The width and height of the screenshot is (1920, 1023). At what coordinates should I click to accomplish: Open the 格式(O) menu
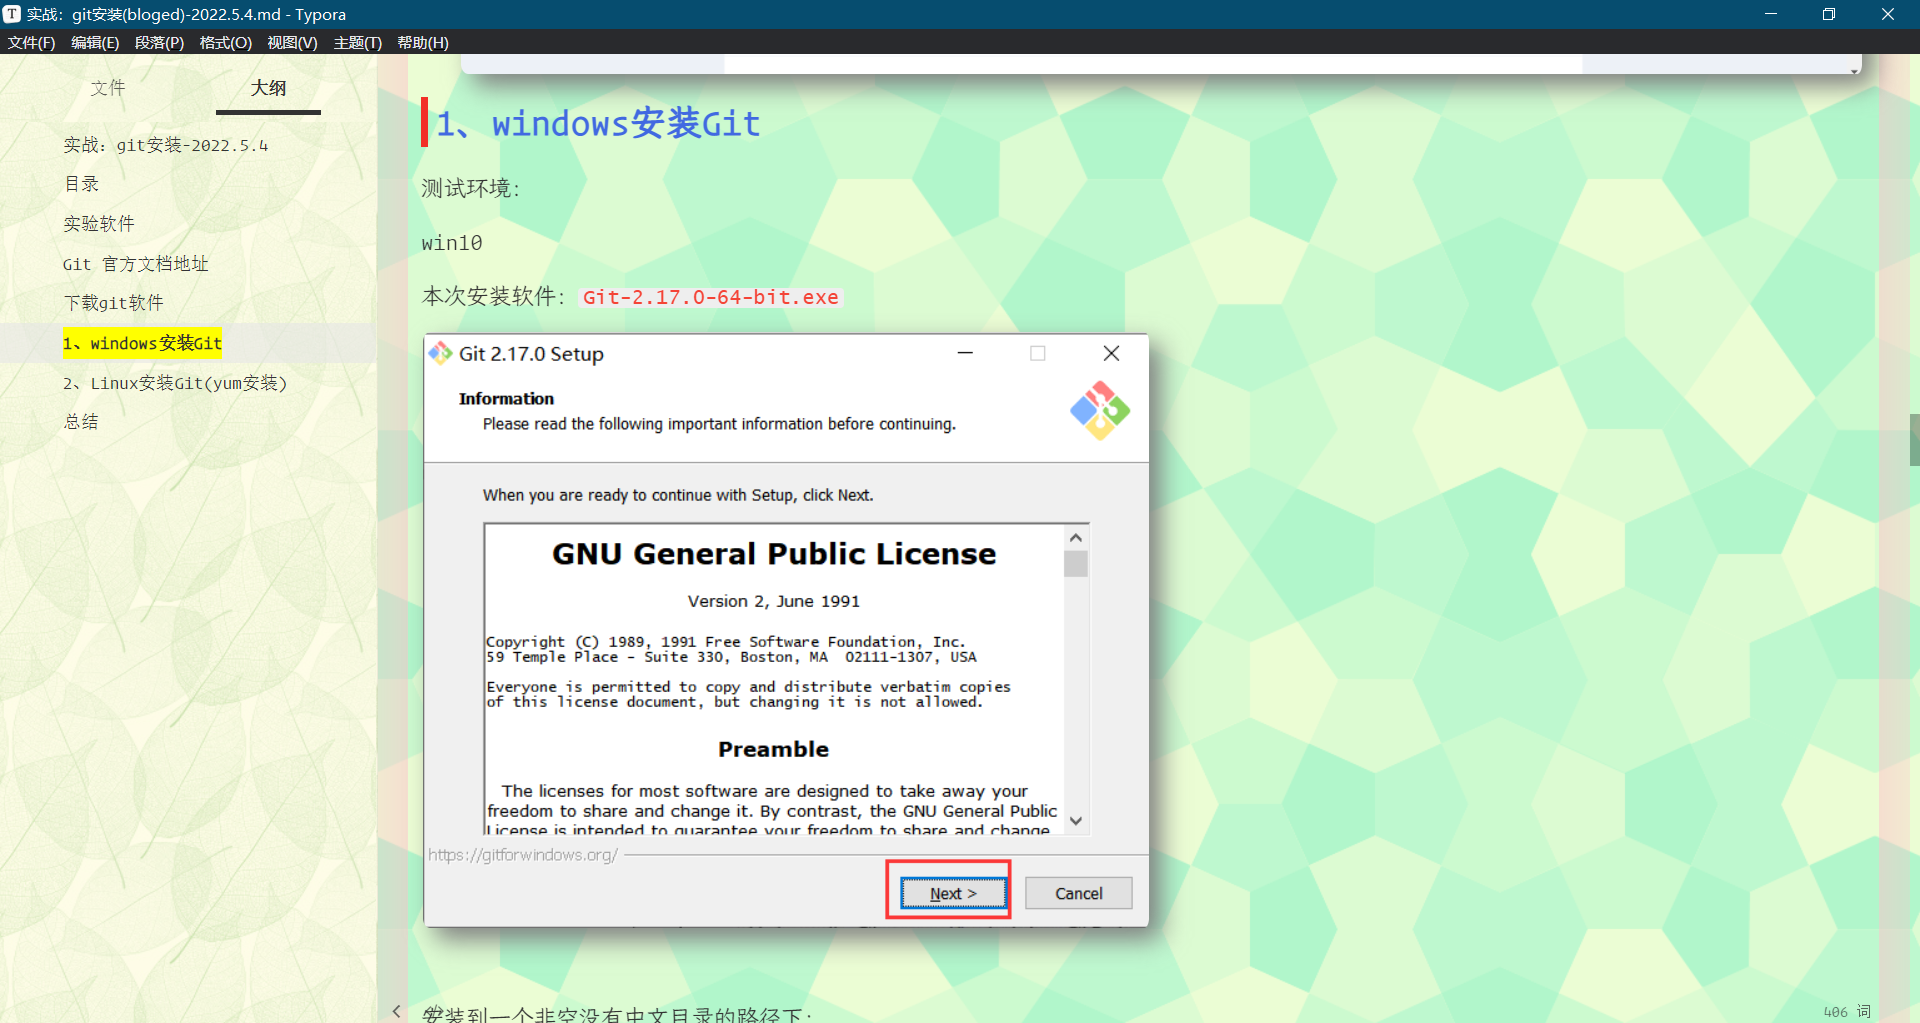click(x=225, y=42)
